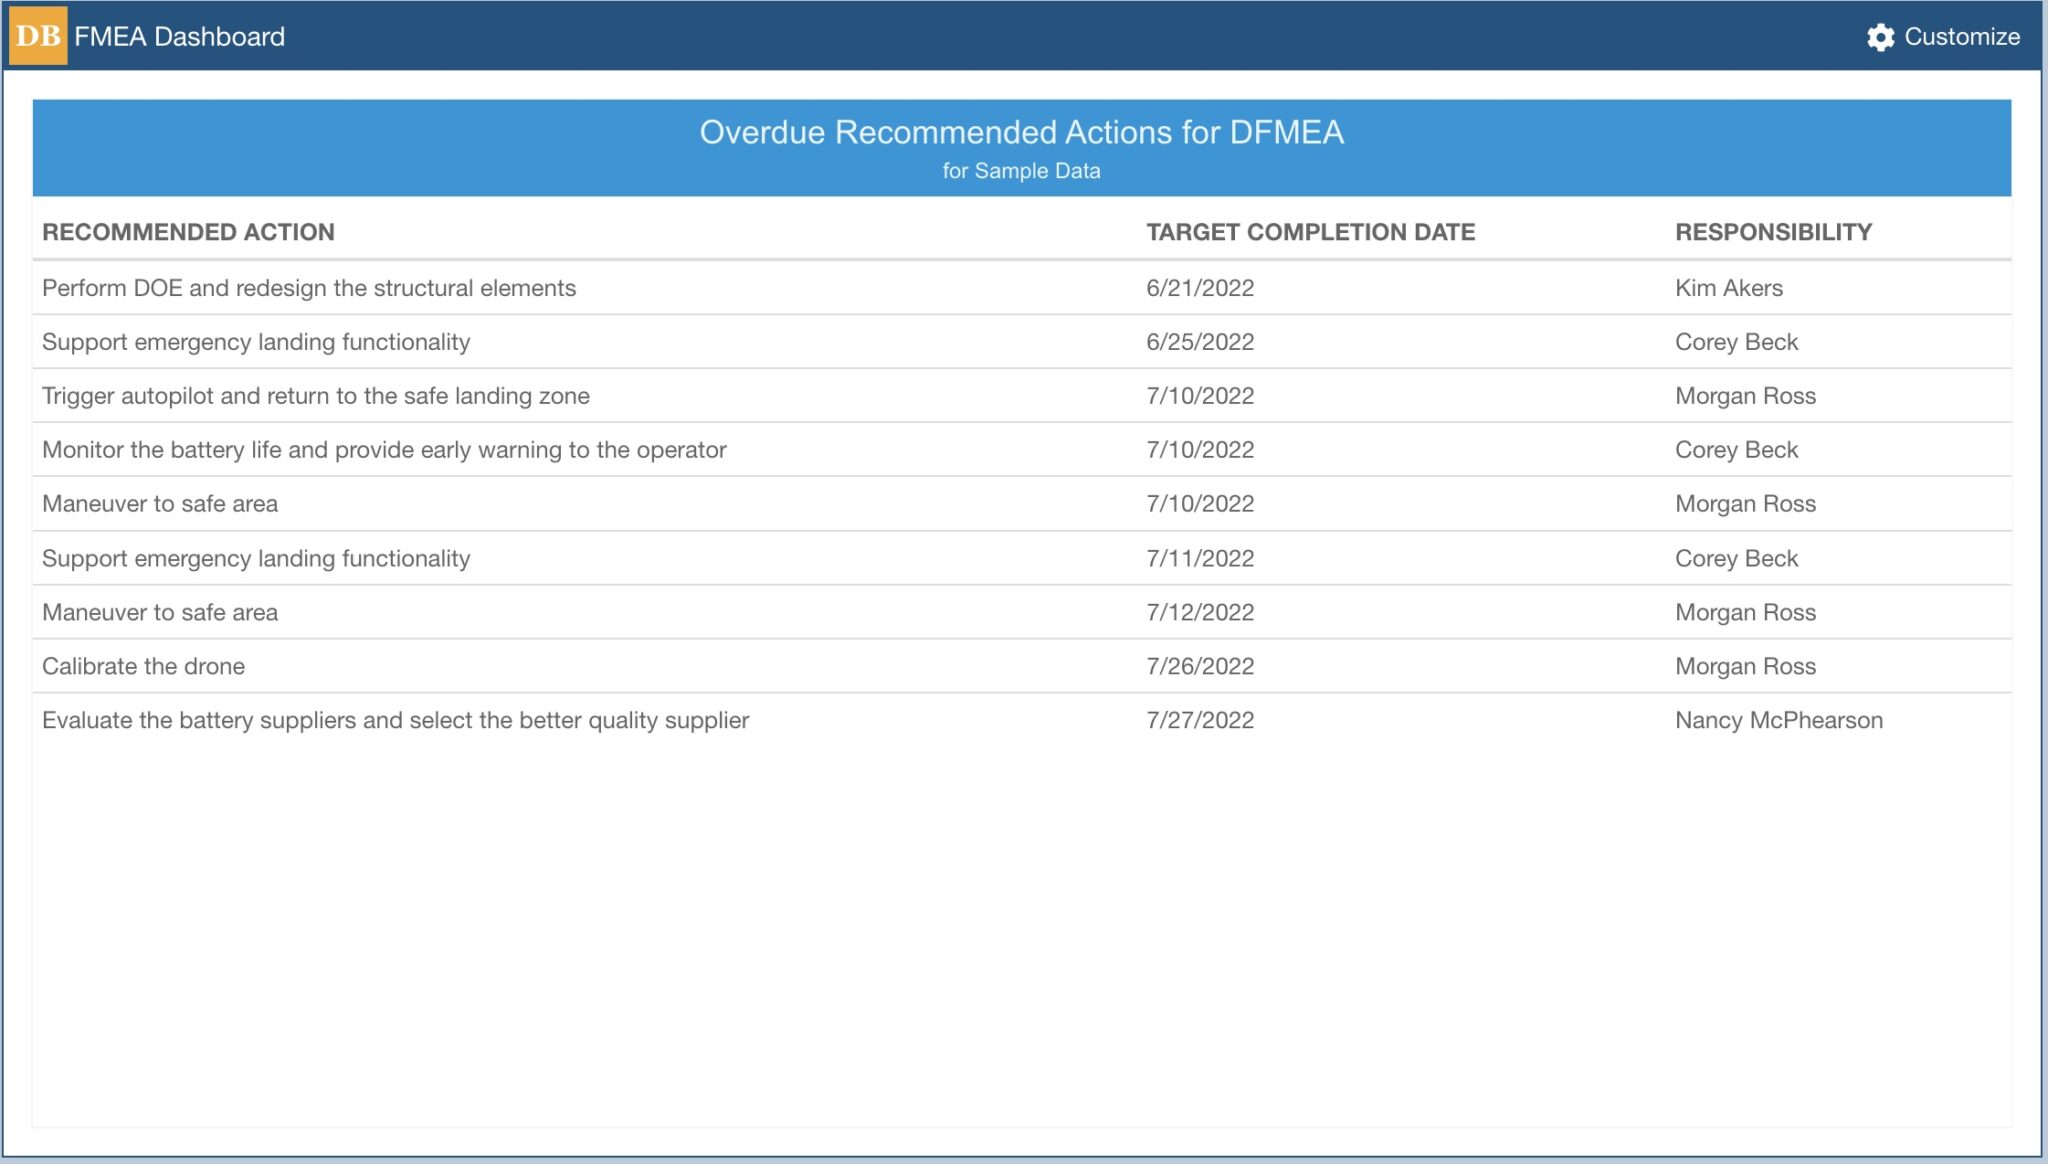Click the target date 7/27/2022
Image resolution: width=2048 pixels, height=1164 pixels.
tap(1199, 719)
